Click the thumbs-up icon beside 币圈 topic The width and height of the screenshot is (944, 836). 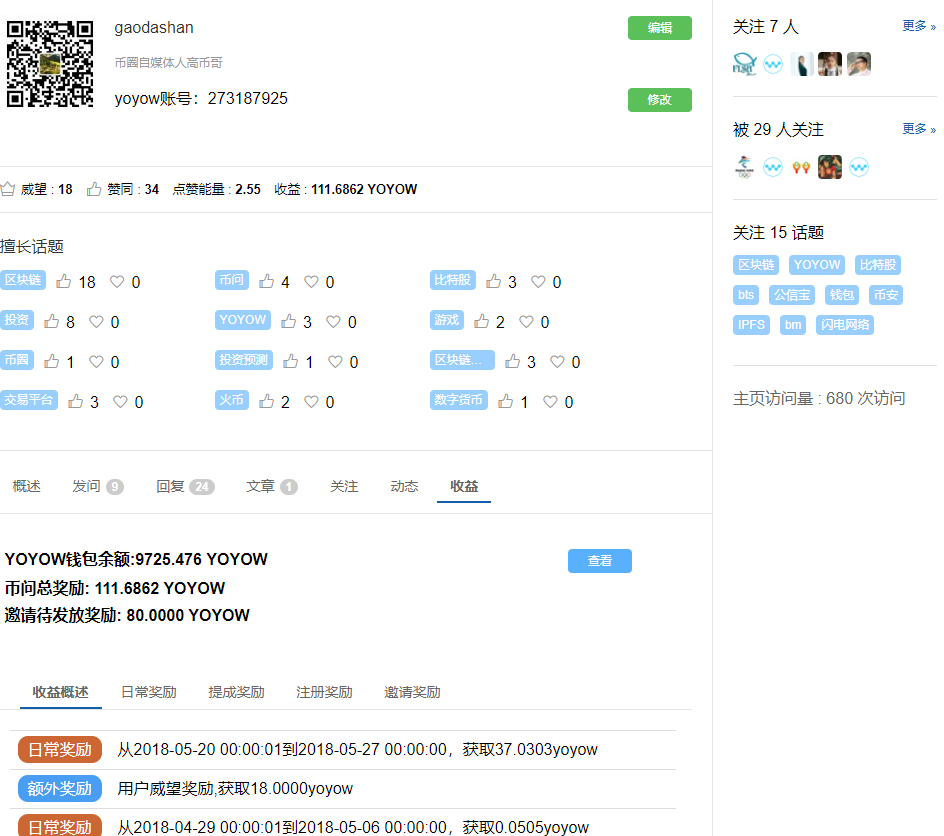click(x=52, y=361)
